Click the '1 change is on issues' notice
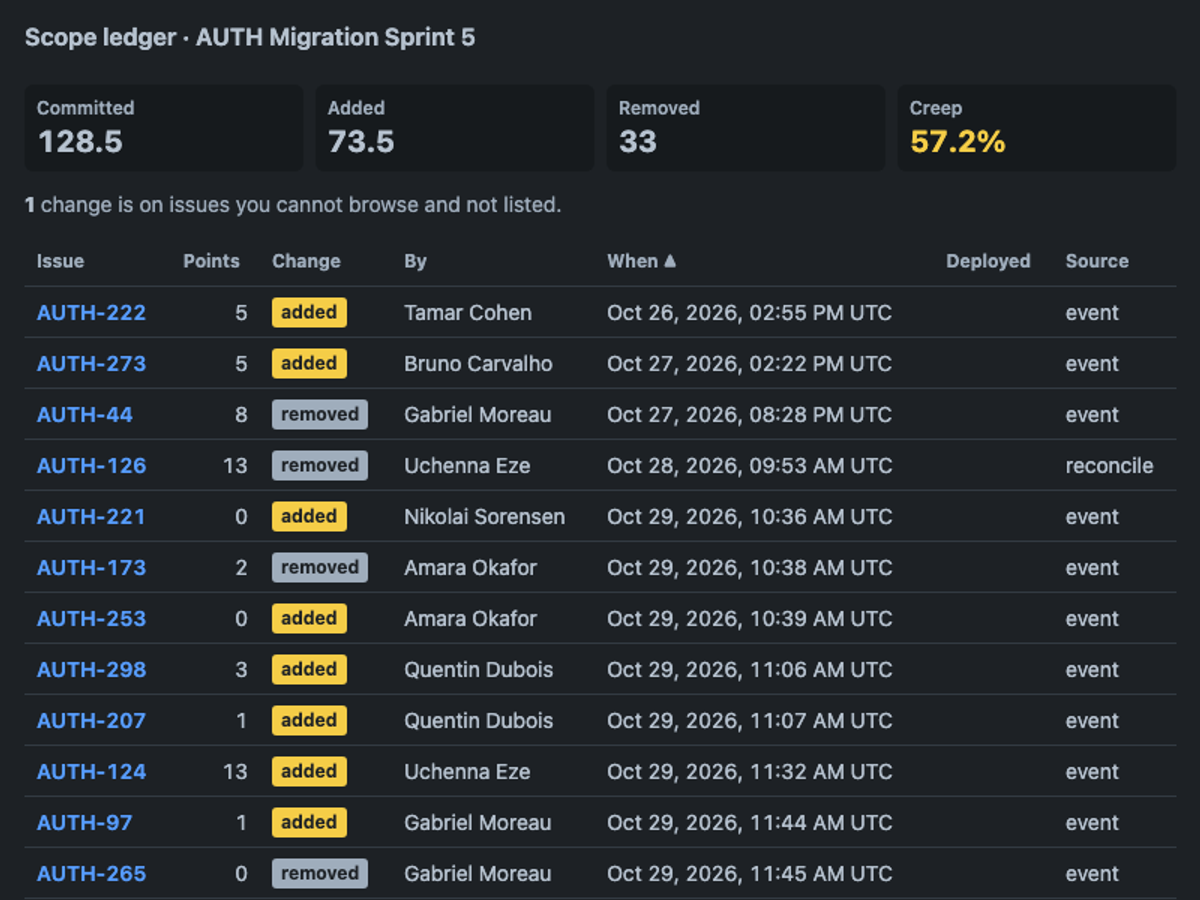This screenshot has height=900, width=1200. [293, 205]
